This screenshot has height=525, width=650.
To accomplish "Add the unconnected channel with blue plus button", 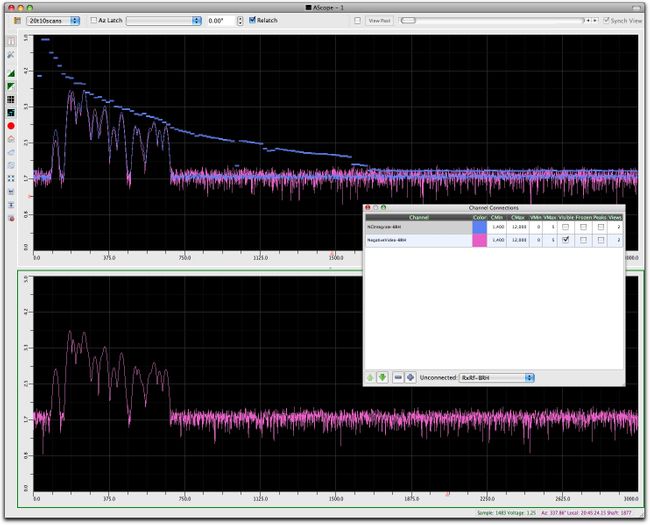I will coord(410,377).
